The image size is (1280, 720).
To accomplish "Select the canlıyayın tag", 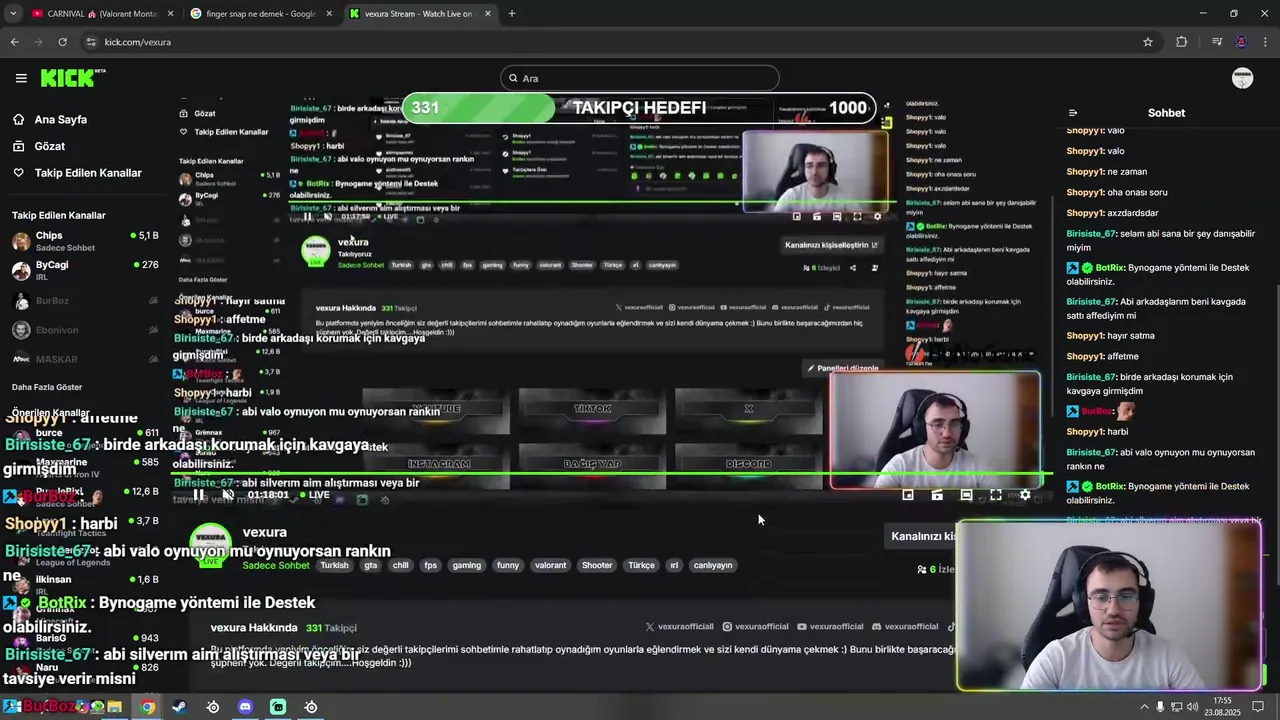I will pos(713,565).
